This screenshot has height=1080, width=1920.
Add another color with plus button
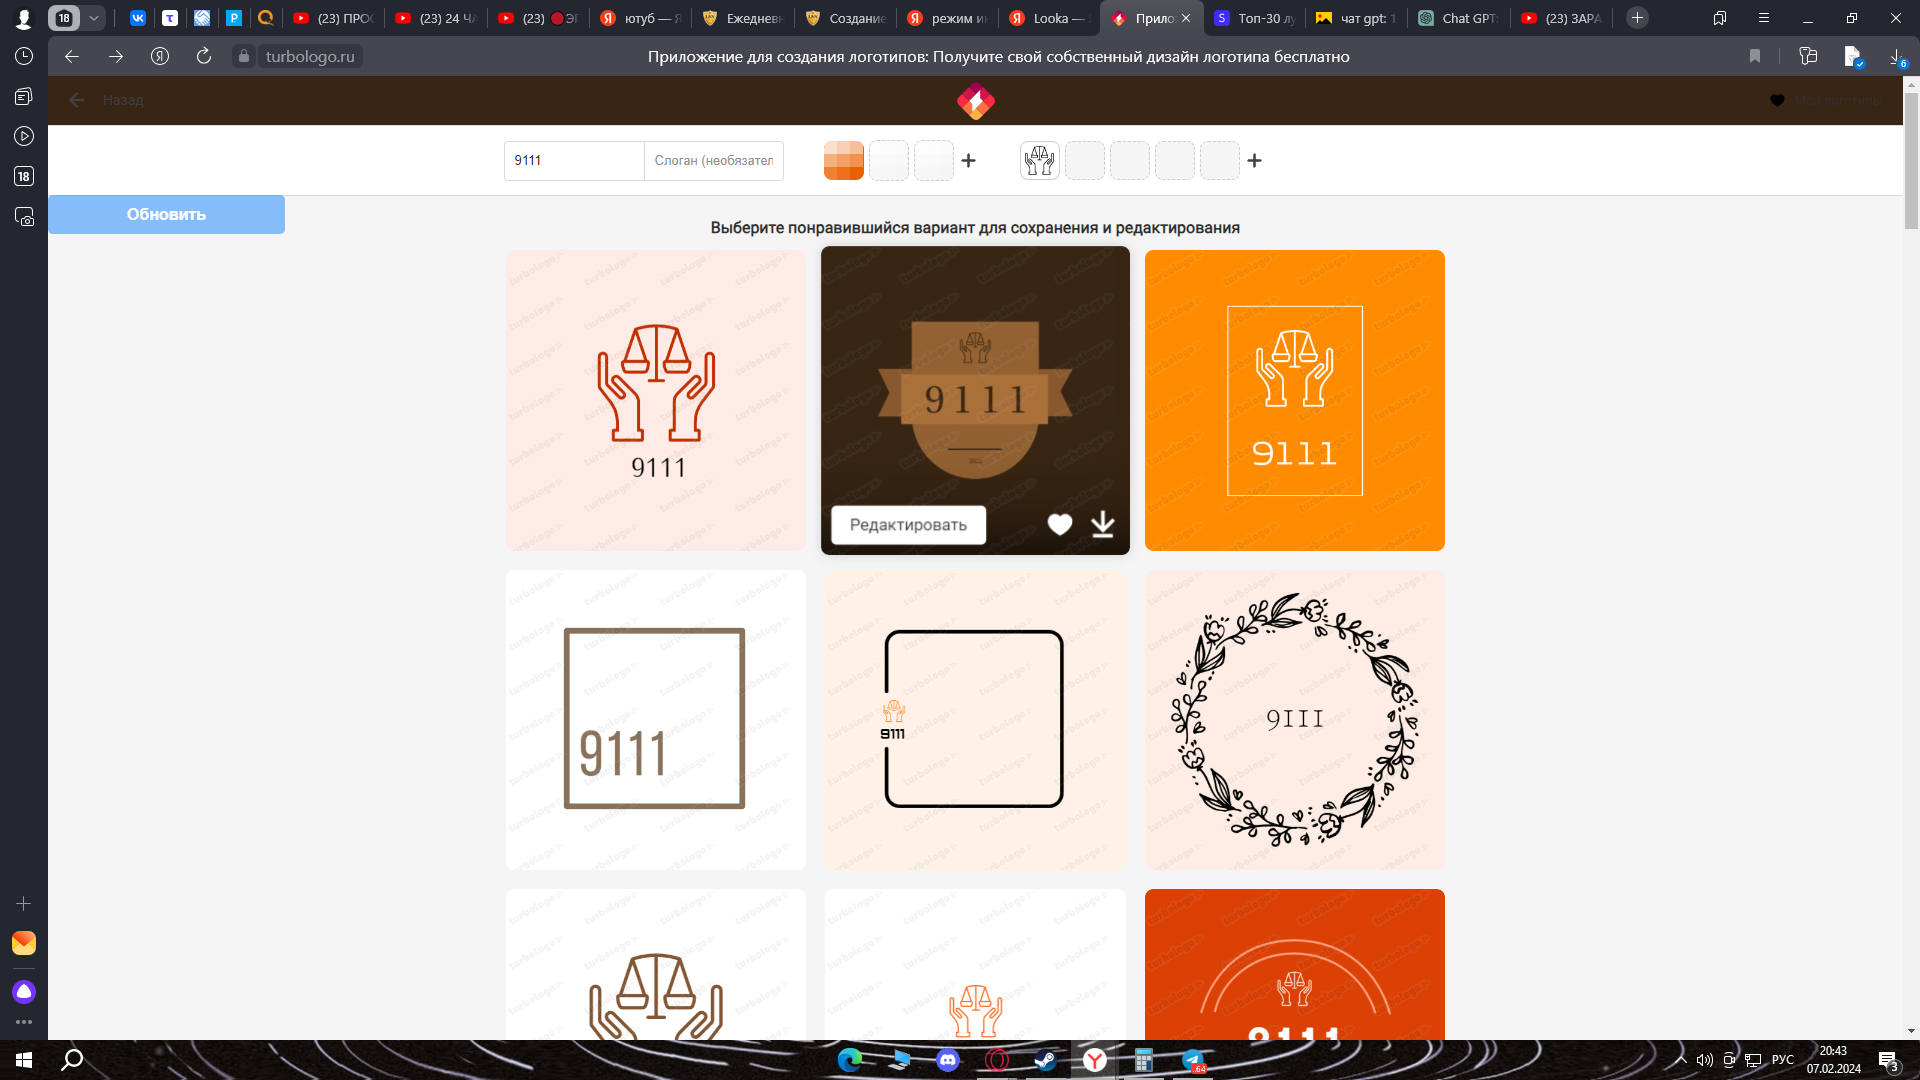tap(968, 160)
